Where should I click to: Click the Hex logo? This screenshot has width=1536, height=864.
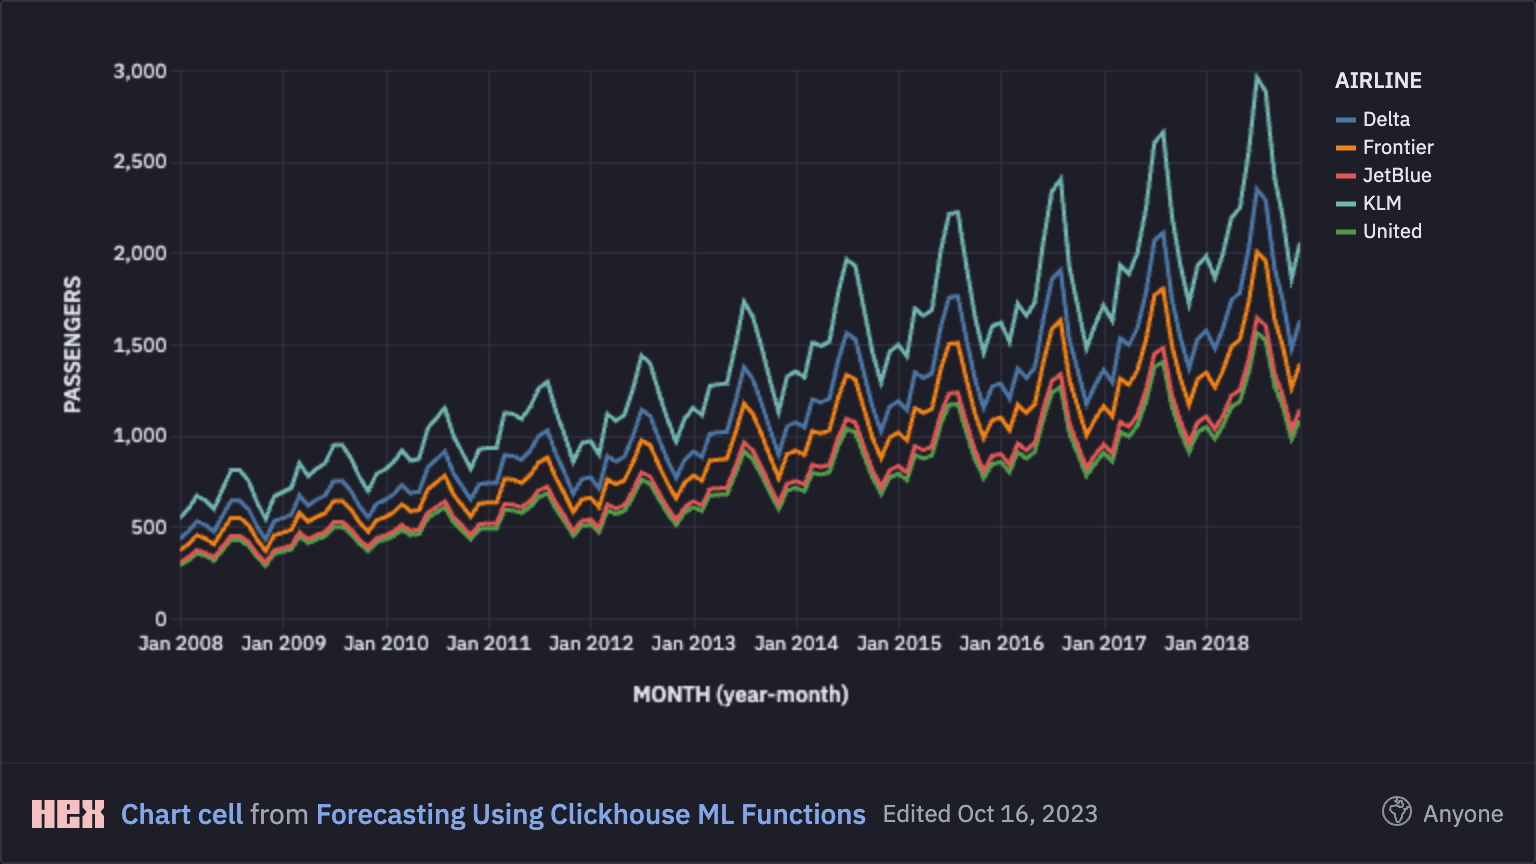click(x=67, y=814)
